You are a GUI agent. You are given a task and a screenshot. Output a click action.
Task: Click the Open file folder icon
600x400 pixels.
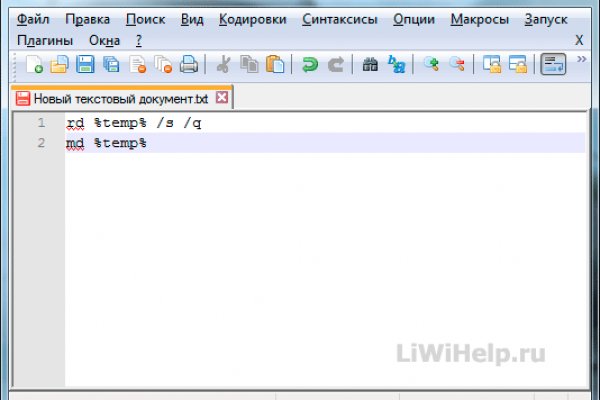coord(60,65)
